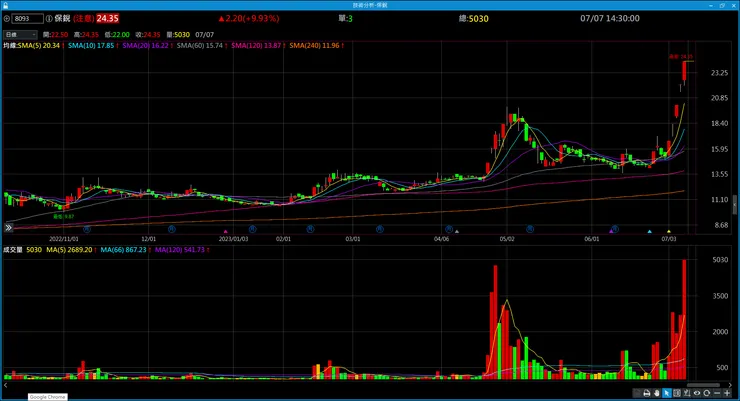The image size is (740, 401).
Task: Click the axis drawing tool icon
Action: pyautogui.click(x=687, y=393)
